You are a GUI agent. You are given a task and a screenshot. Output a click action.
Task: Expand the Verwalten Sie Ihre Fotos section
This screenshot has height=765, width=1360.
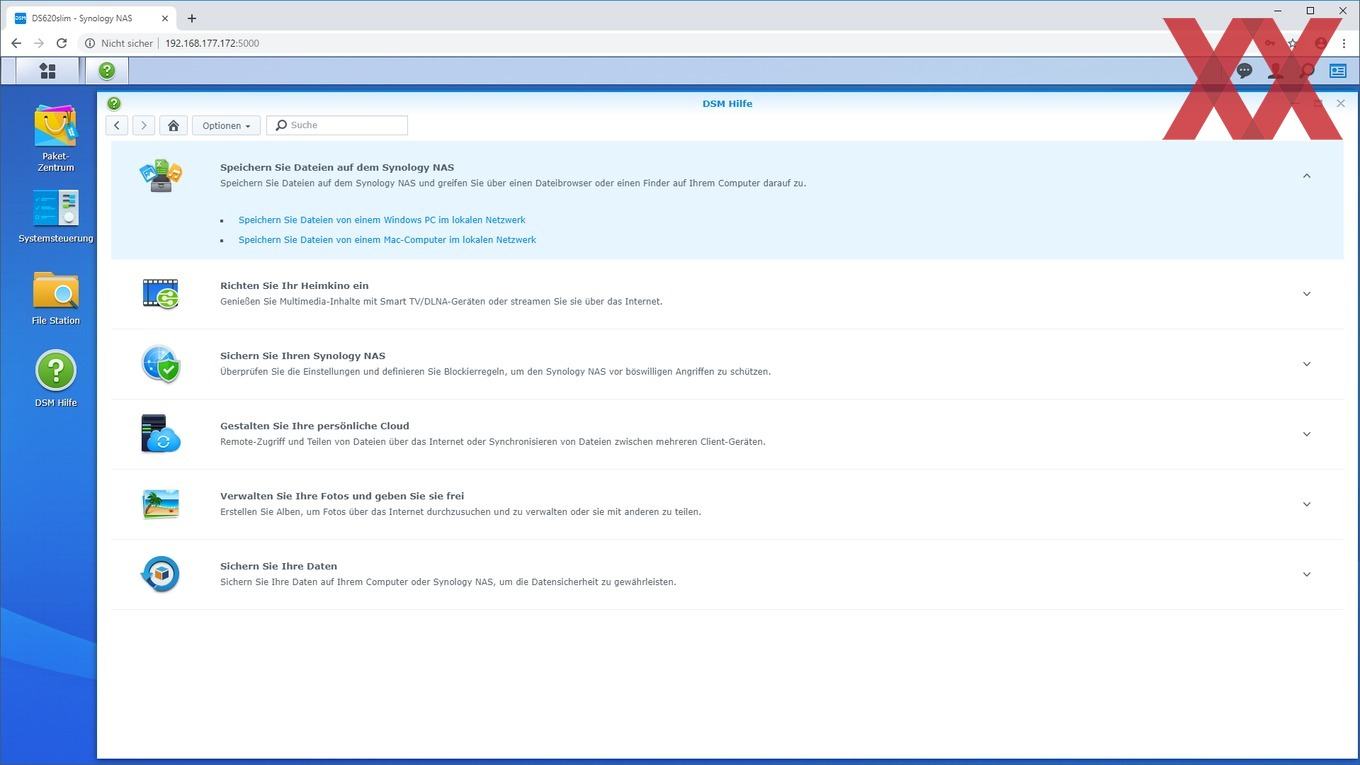point(1306,504)
